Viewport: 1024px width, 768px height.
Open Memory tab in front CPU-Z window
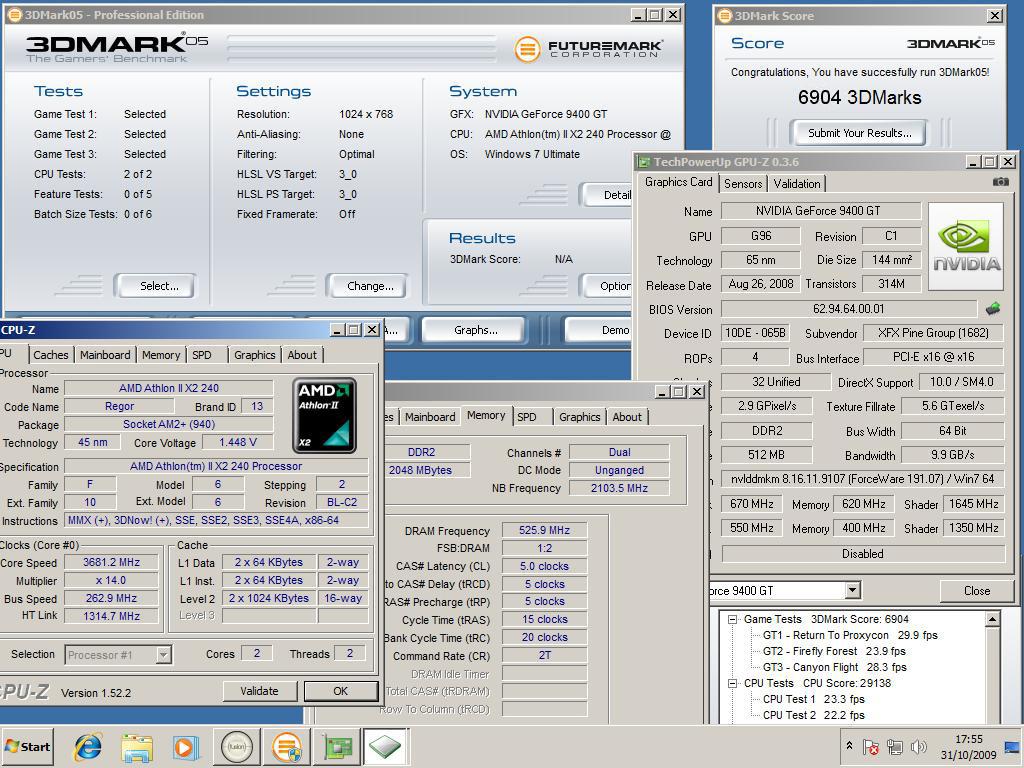pyautogui.click(x=161, y=355)
